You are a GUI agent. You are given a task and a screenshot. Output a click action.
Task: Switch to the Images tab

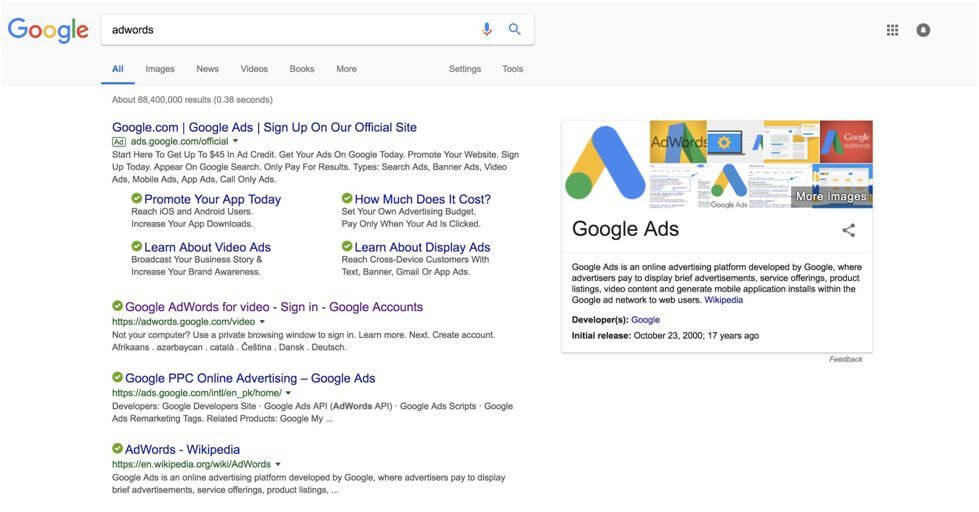[160, 69]
